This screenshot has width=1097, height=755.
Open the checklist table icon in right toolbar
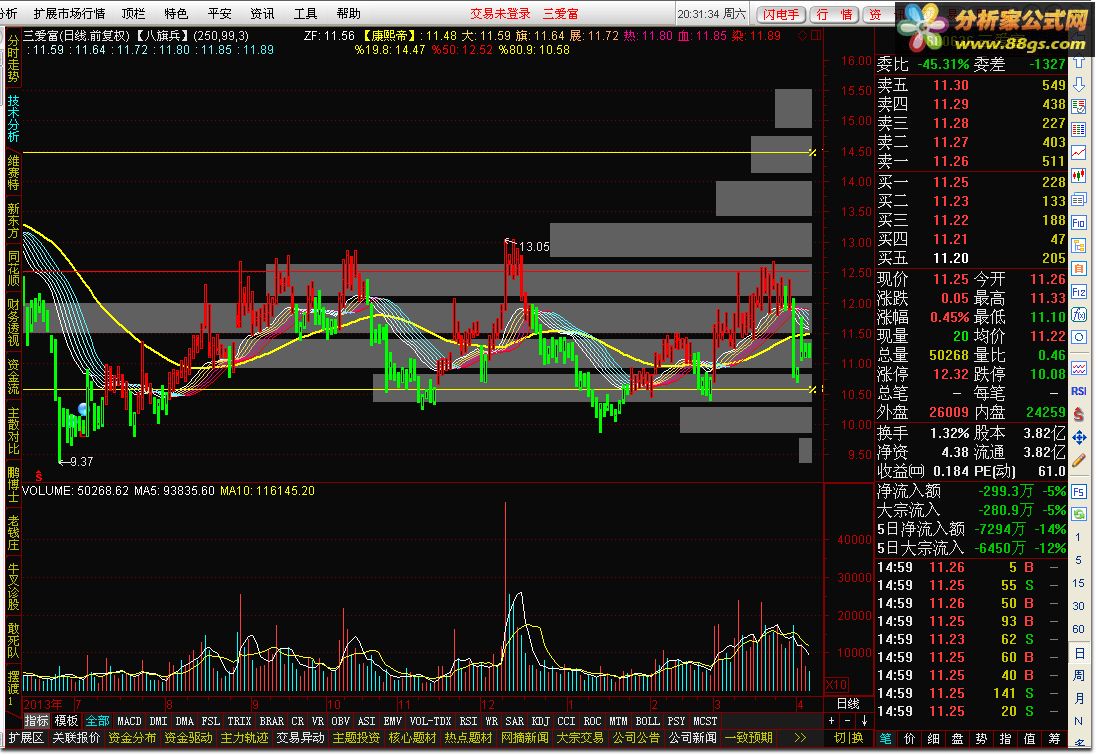pos(1079,106)
